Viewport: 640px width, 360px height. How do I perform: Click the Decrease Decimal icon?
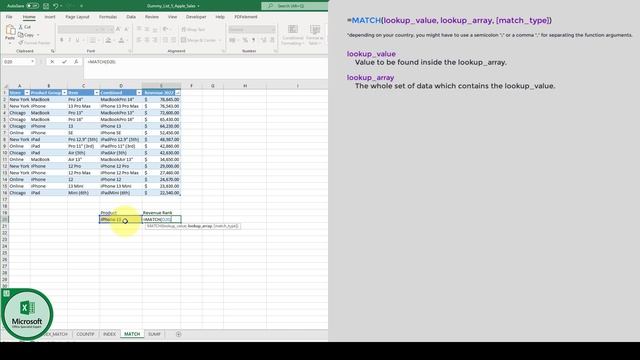(272, 40)
